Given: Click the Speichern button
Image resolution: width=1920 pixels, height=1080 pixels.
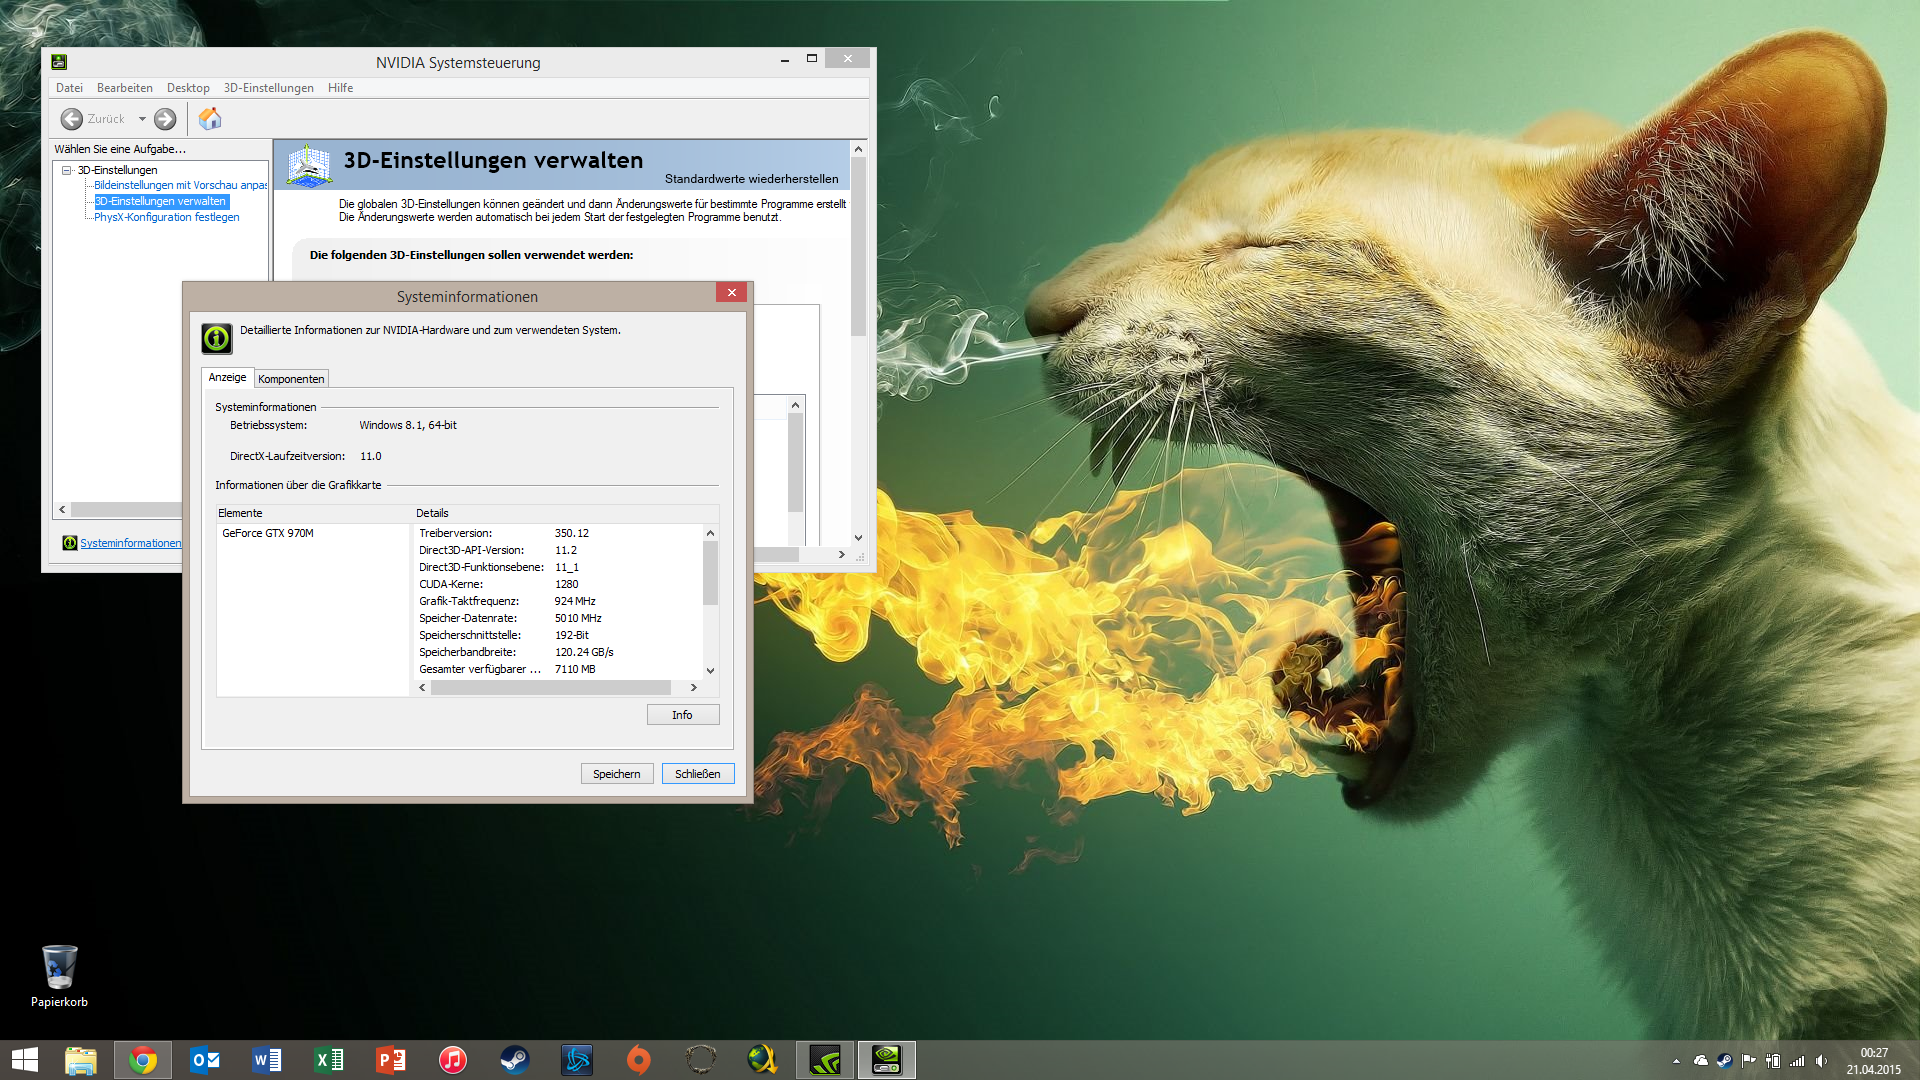Looking at the screenshot, I should pyautogui.click(x=616, y=774).
